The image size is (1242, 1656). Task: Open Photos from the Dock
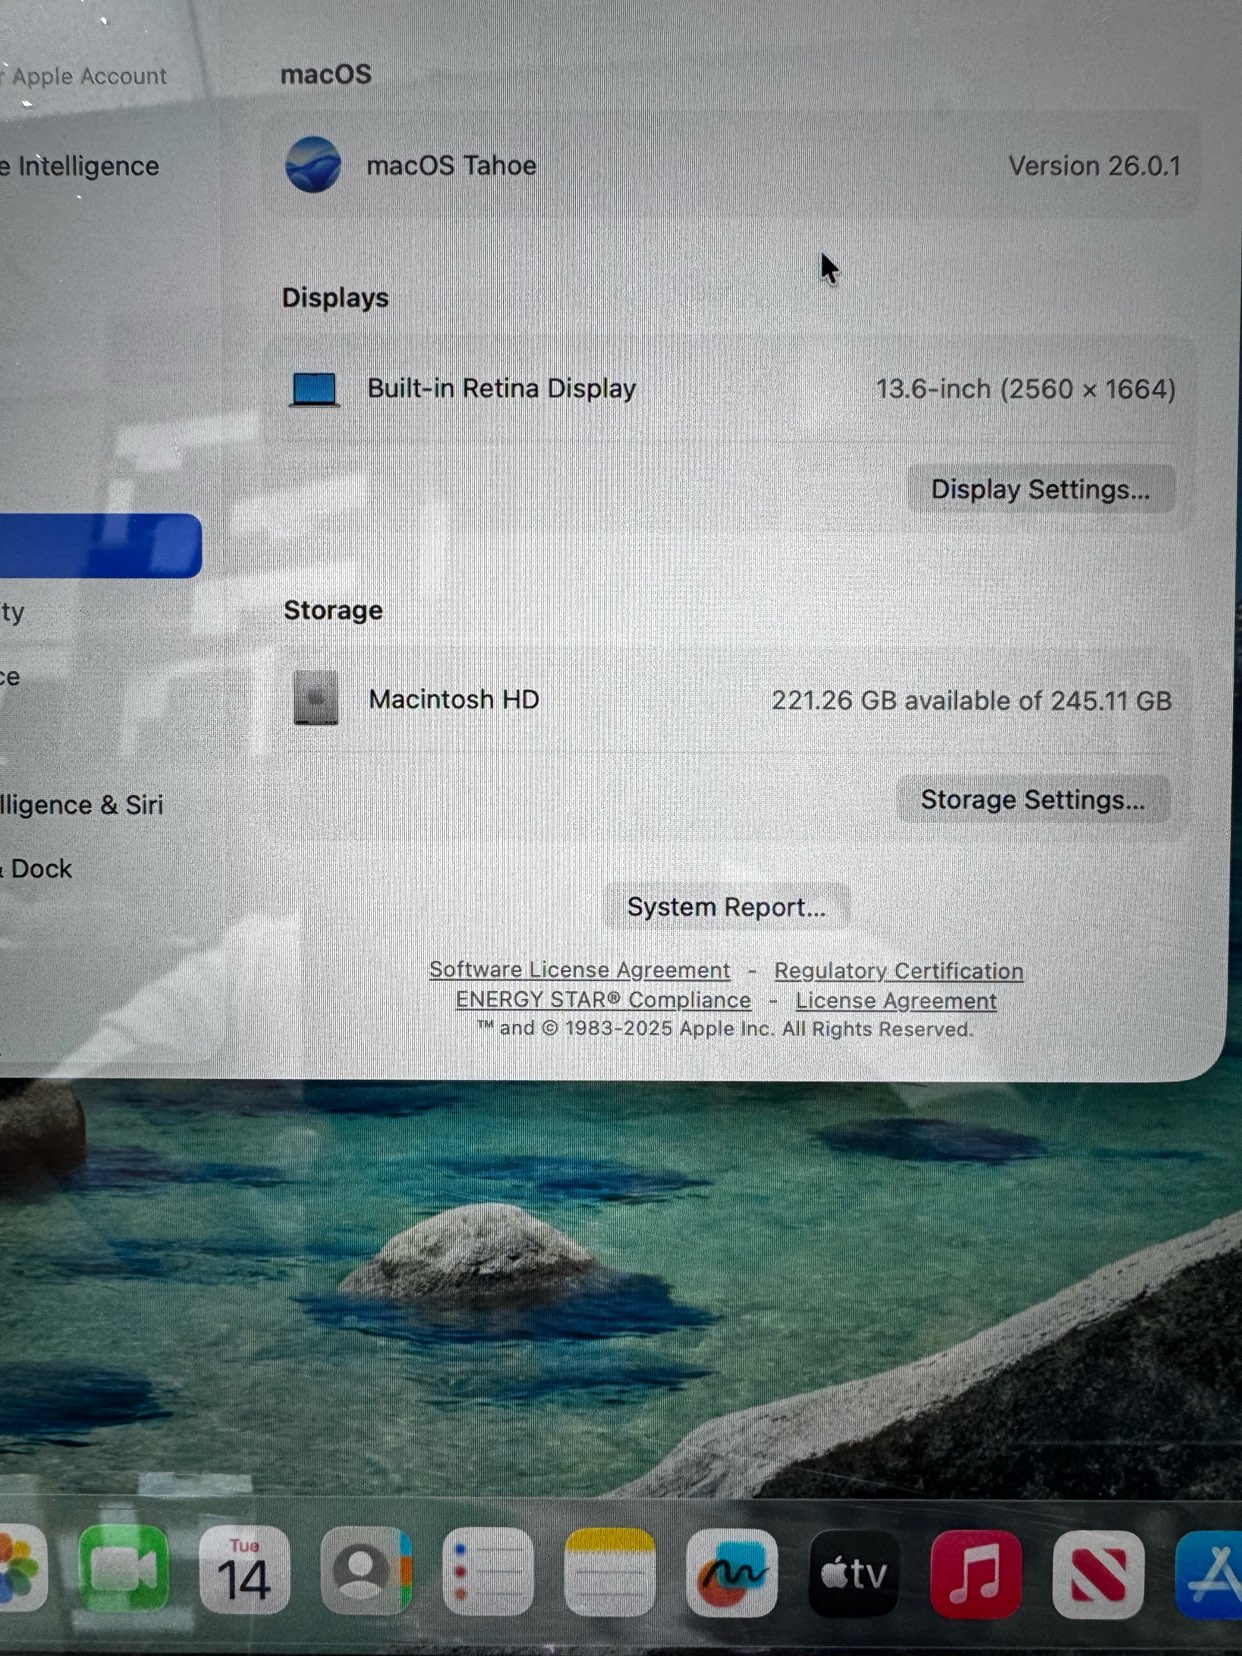22,1569
